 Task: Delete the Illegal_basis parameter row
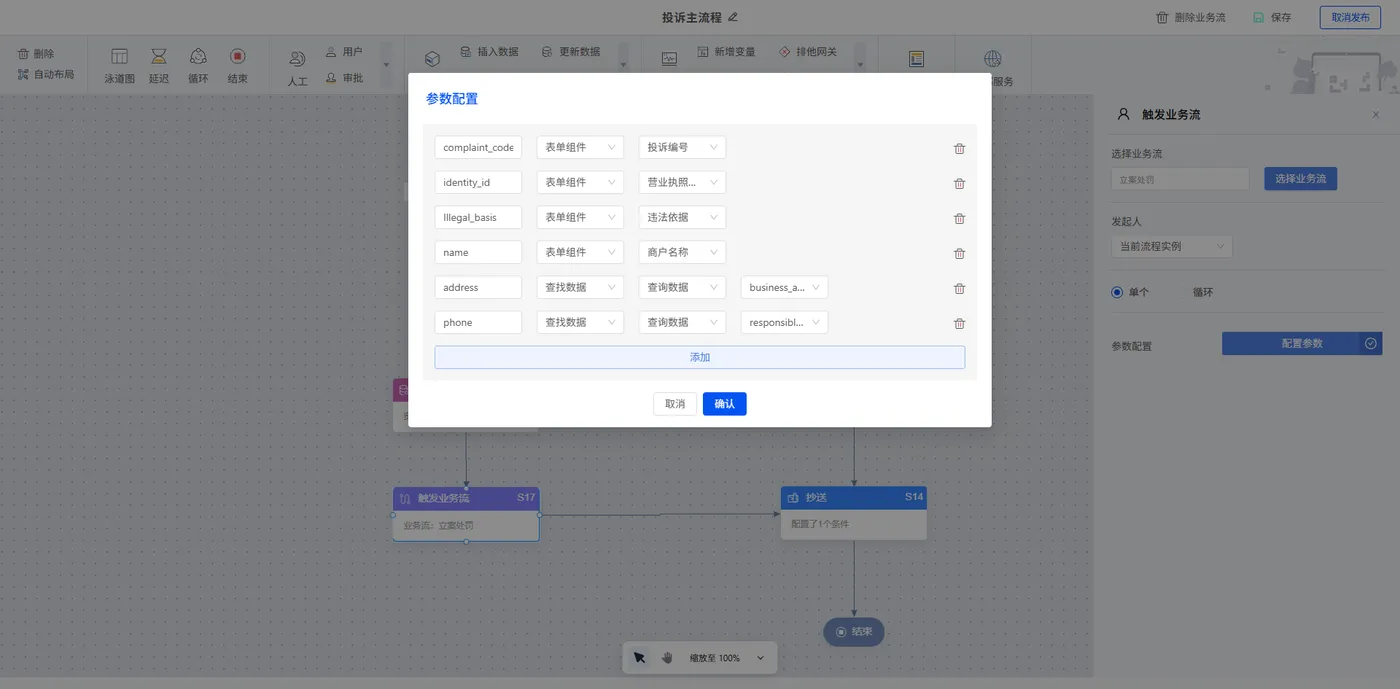(x=959, y=218)
